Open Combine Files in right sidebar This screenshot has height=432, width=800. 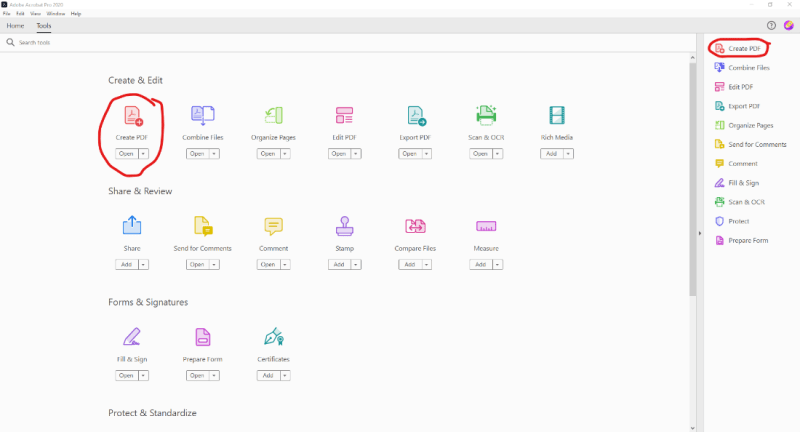point(742,67)
